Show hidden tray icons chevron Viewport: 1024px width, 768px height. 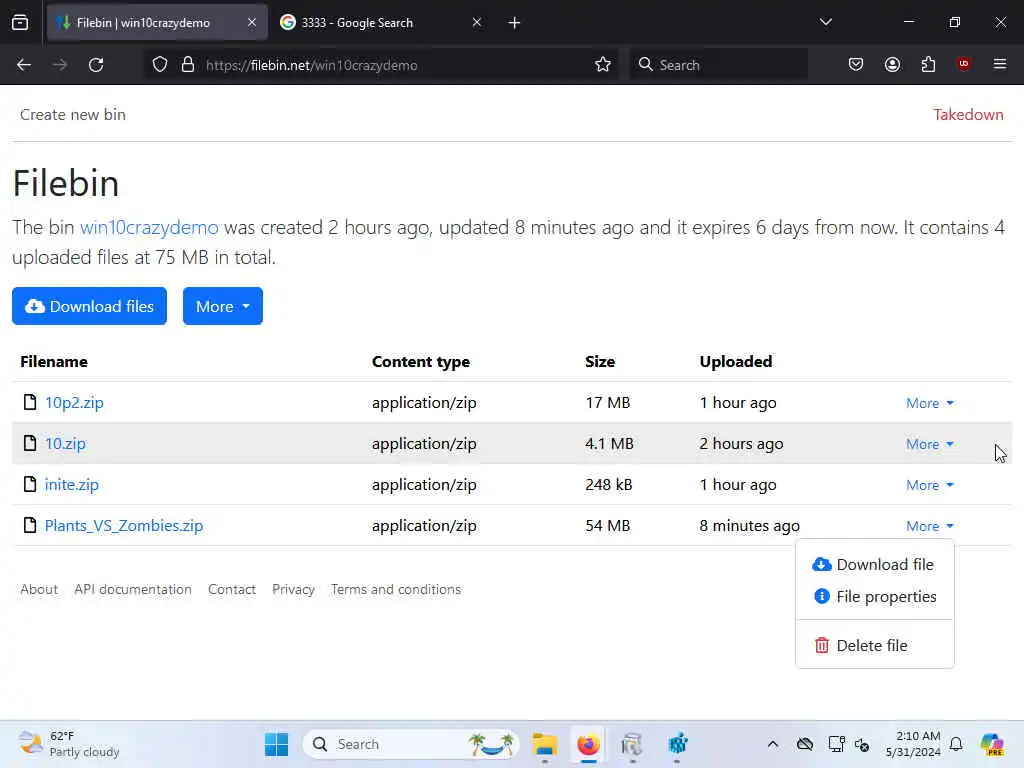[x=773, y=744]
